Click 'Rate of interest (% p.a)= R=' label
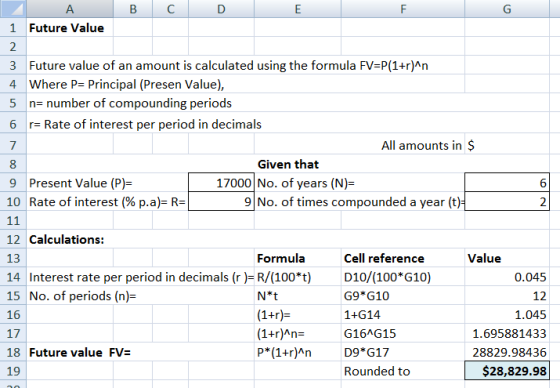Image resolution: width=560 pixels, height=388 pixels. pos(107,202)
